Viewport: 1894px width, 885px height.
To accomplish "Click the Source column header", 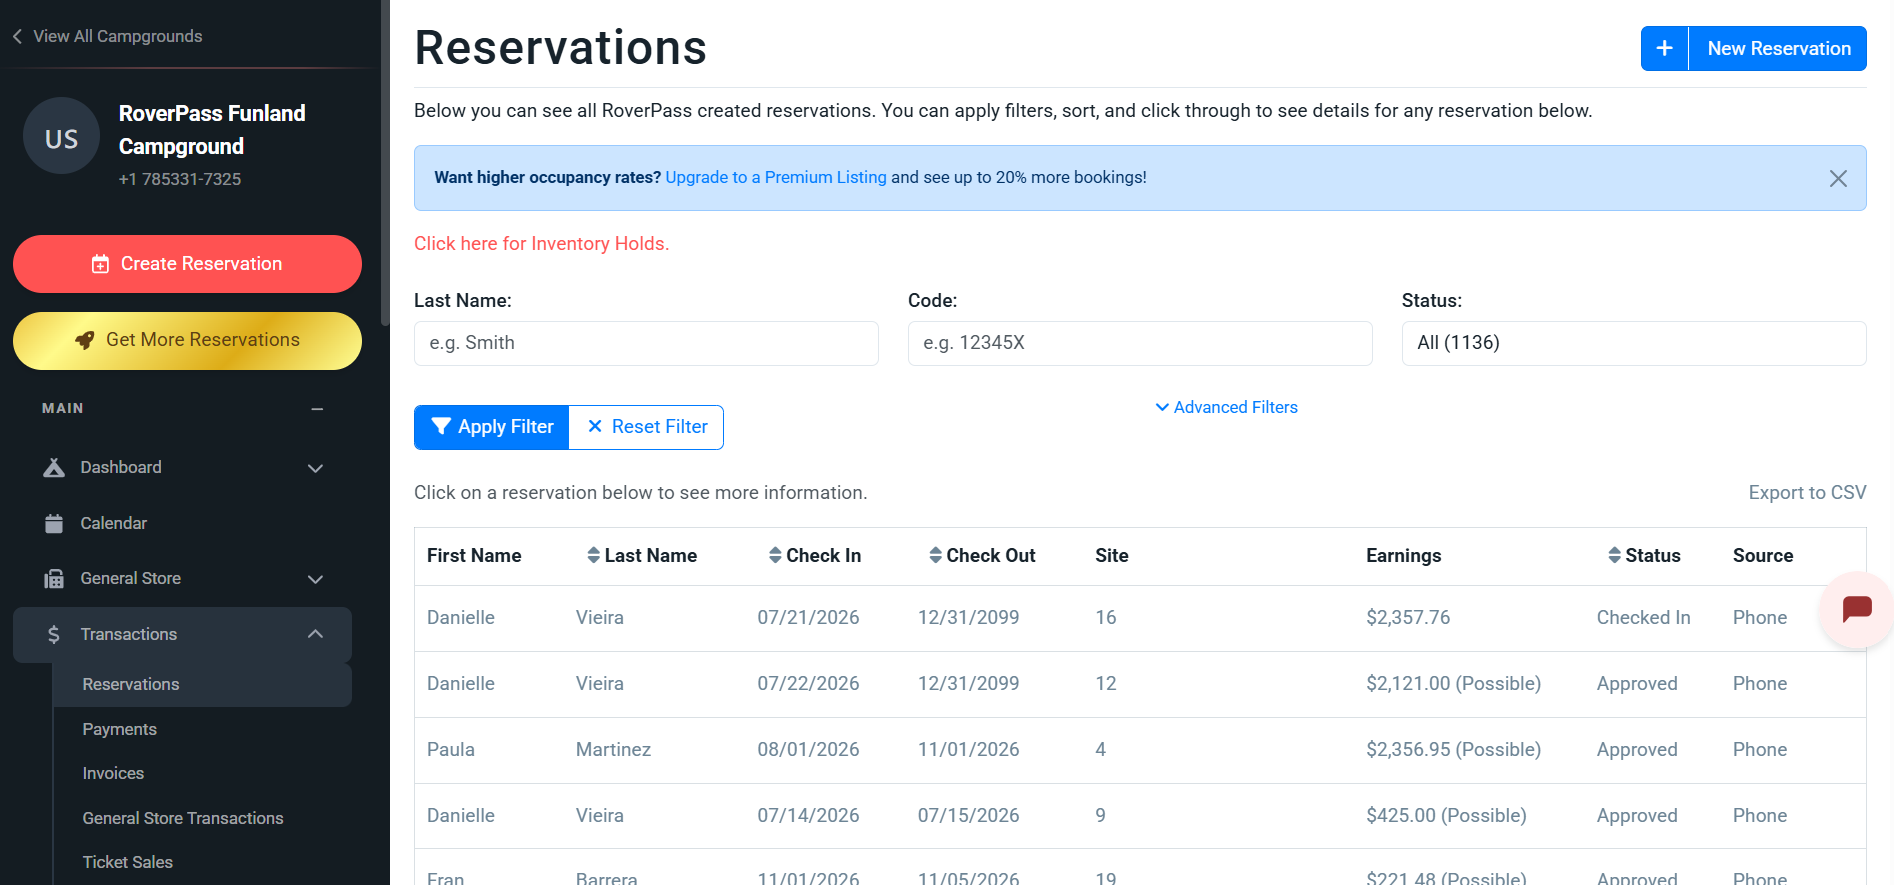I will click(x=1763, y=555).
